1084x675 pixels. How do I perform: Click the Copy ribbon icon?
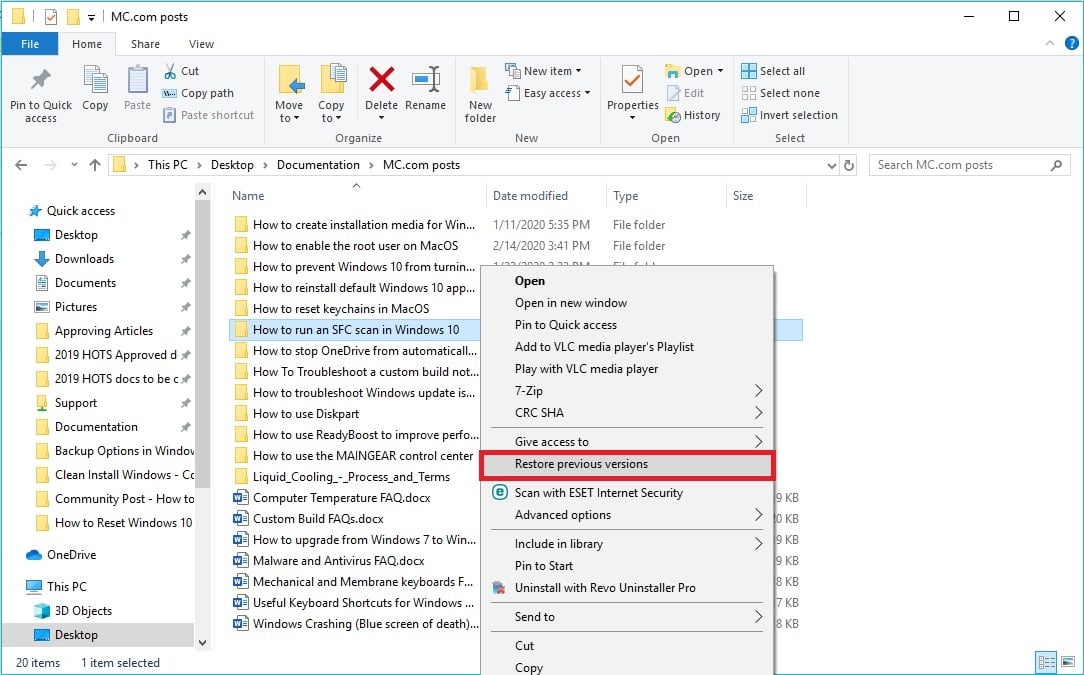(x=95, y=80)
